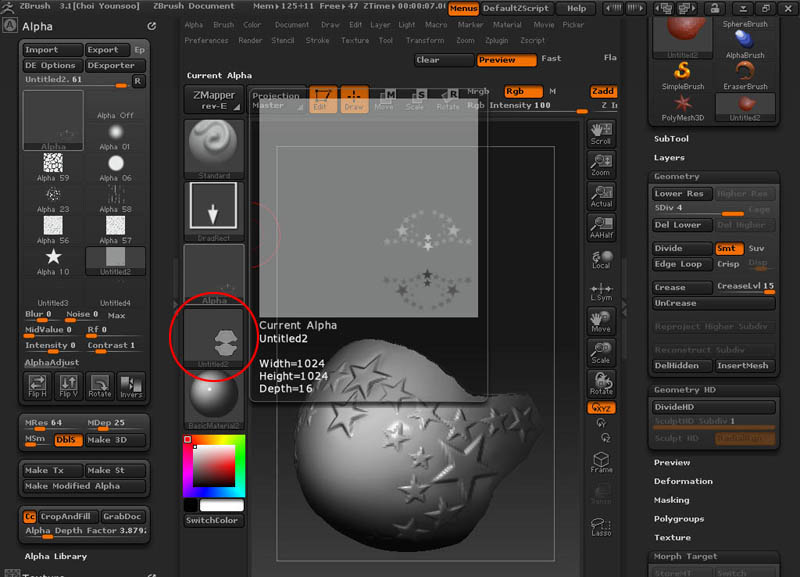Activate the Lasso selection icon
Viewport: 800px width, 577px height.
[601, 526]
